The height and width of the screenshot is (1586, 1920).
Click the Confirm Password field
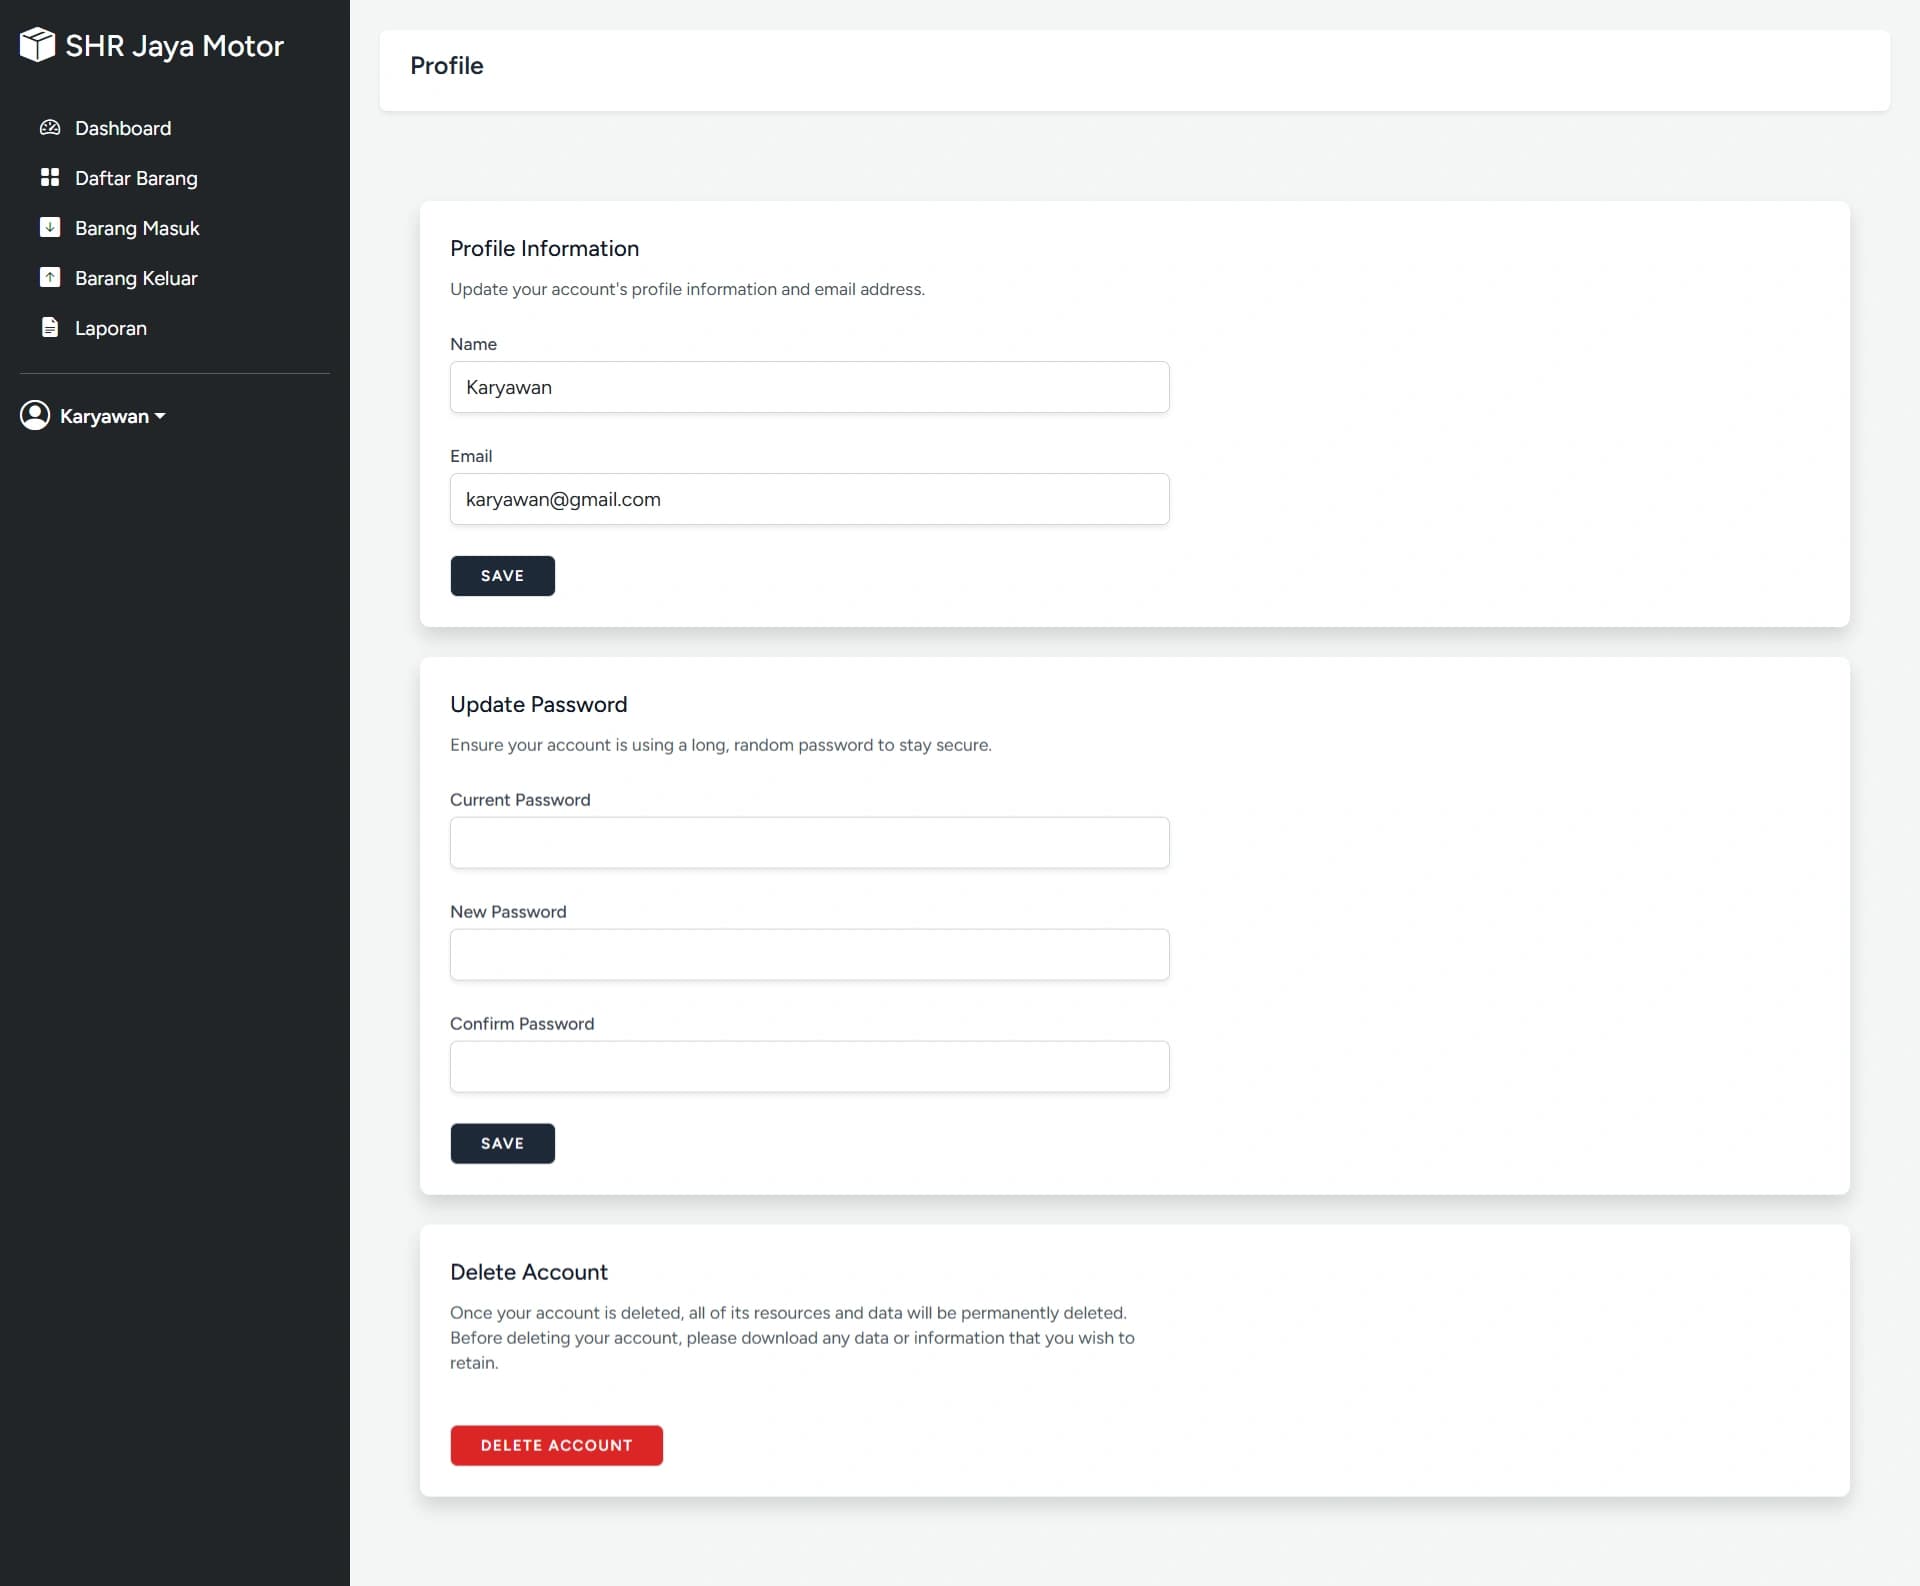click(x=809, y=1067)
